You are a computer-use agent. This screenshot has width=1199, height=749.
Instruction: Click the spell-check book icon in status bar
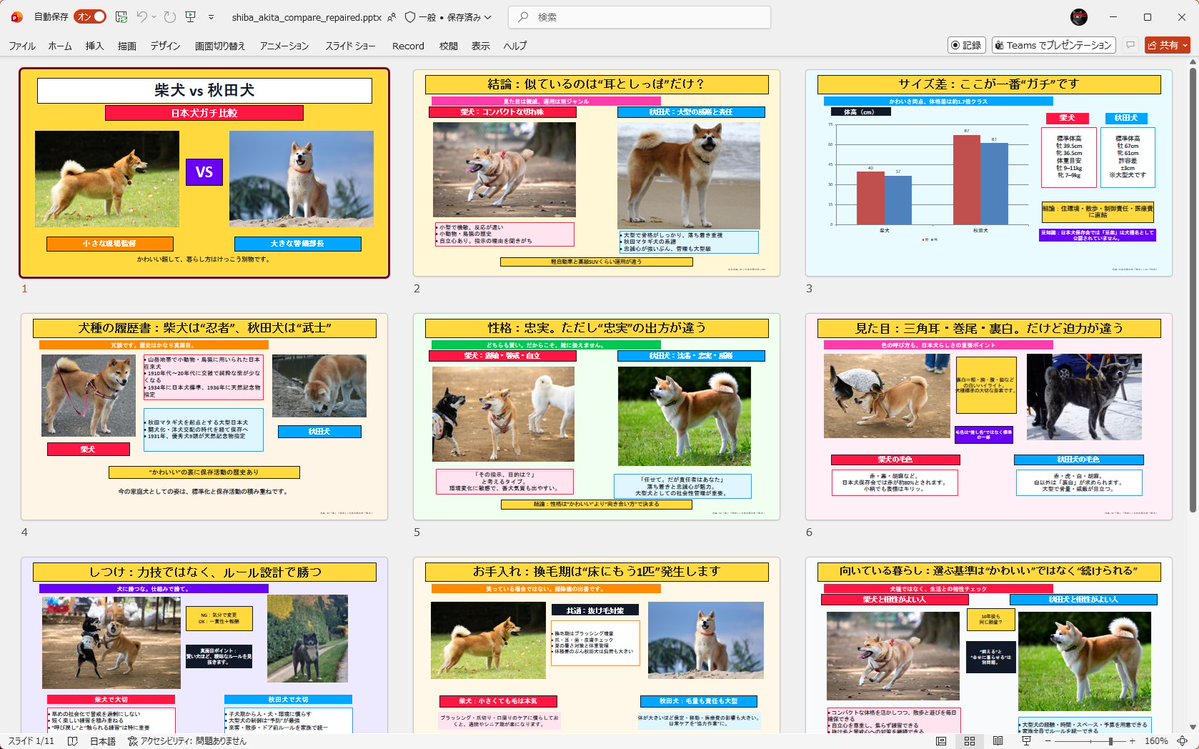(x=73, y=741)
